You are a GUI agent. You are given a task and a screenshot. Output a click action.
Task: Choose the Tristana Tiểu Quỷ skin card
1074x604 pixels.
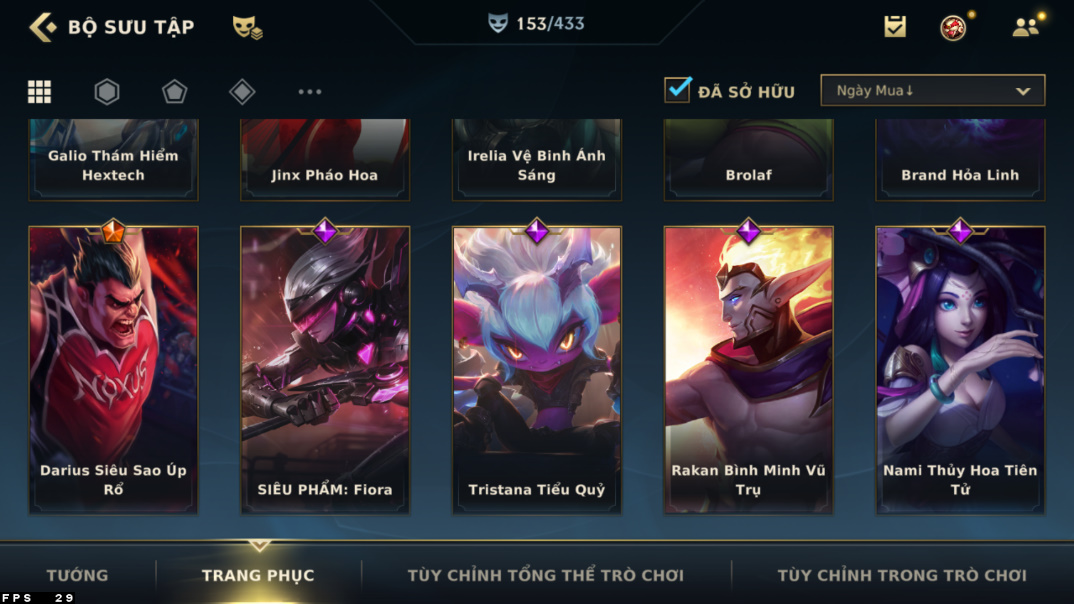[536, 370]
